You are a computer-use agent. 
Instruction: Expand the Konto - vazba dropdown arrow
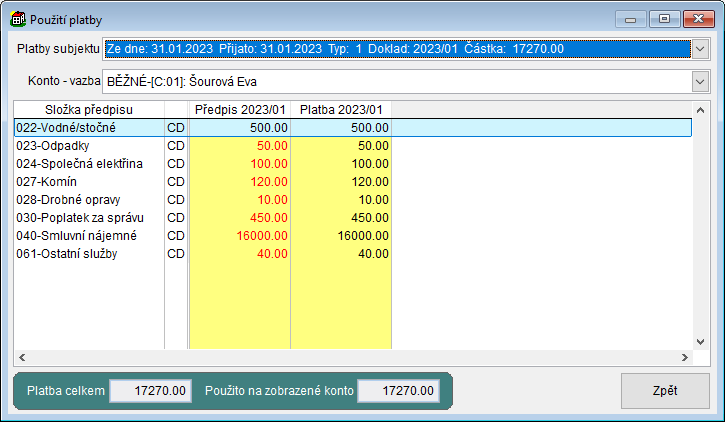(699, 81)
